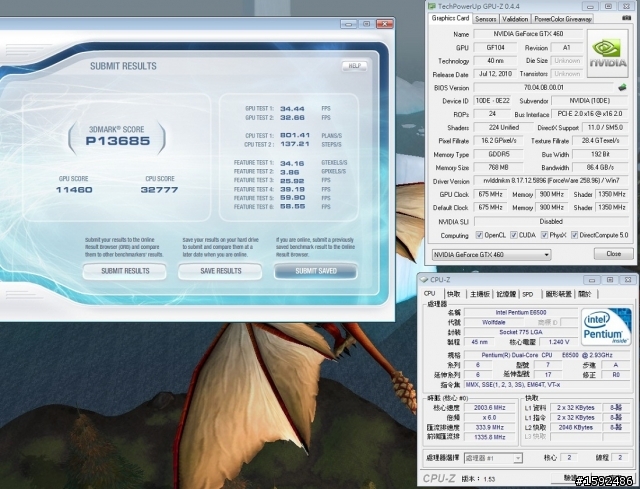640x489 pixels.
Task: Click the Memory Size 768 MB field
Action: (498, 168)
